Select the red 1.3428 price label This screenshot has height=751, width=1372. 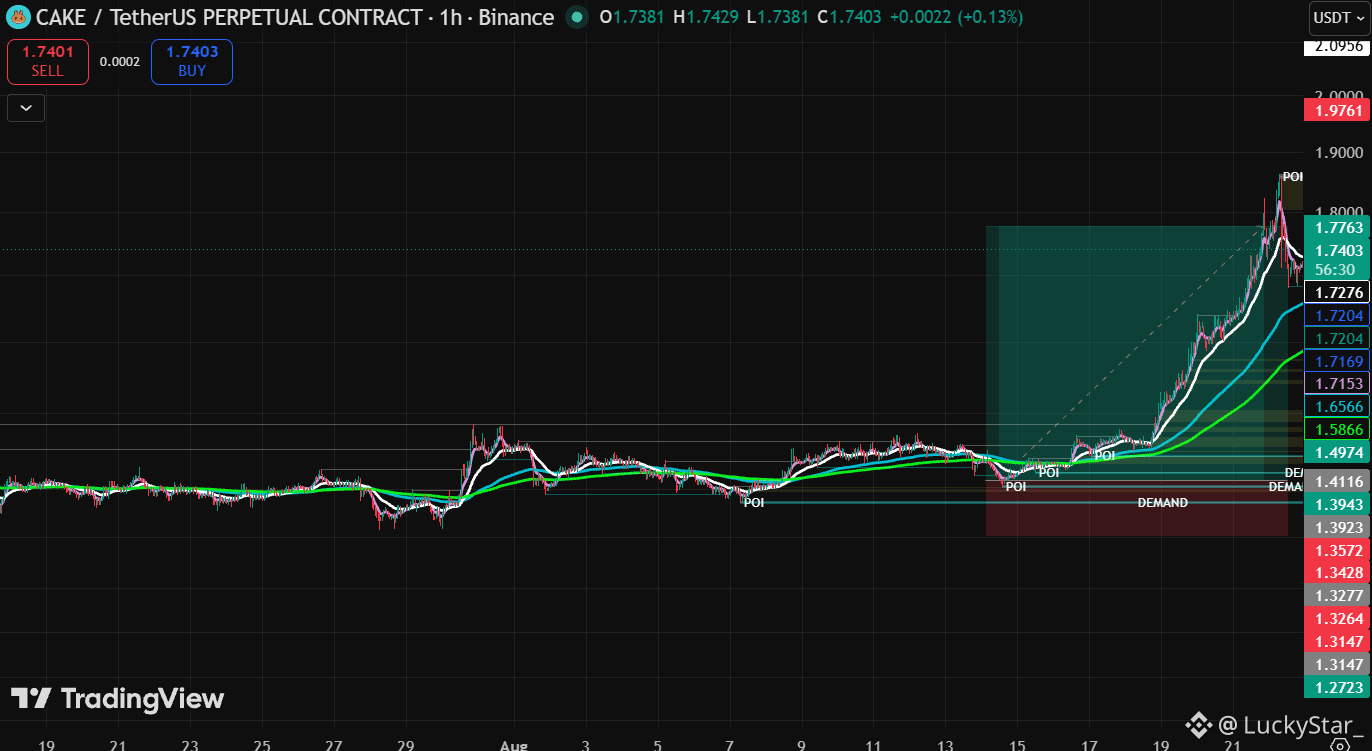click(x=1339, y=573)
